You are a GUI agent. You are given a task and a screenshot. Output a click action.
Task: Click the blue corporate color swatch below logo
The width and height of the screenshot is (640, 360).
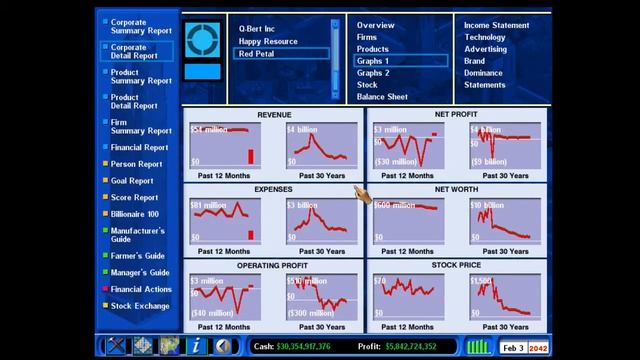[x=202, y=72]
